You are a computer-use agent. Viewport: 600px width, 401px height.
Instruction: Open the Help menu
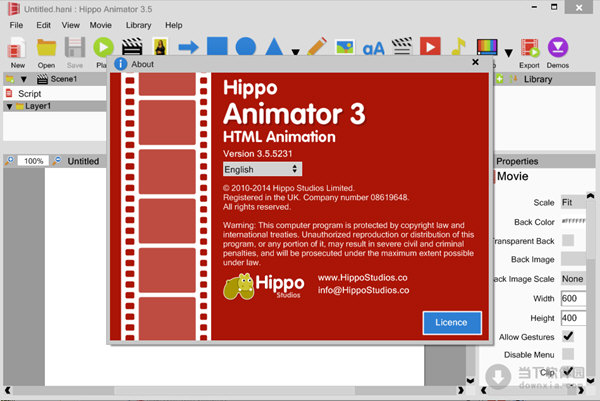coord(173,25)
